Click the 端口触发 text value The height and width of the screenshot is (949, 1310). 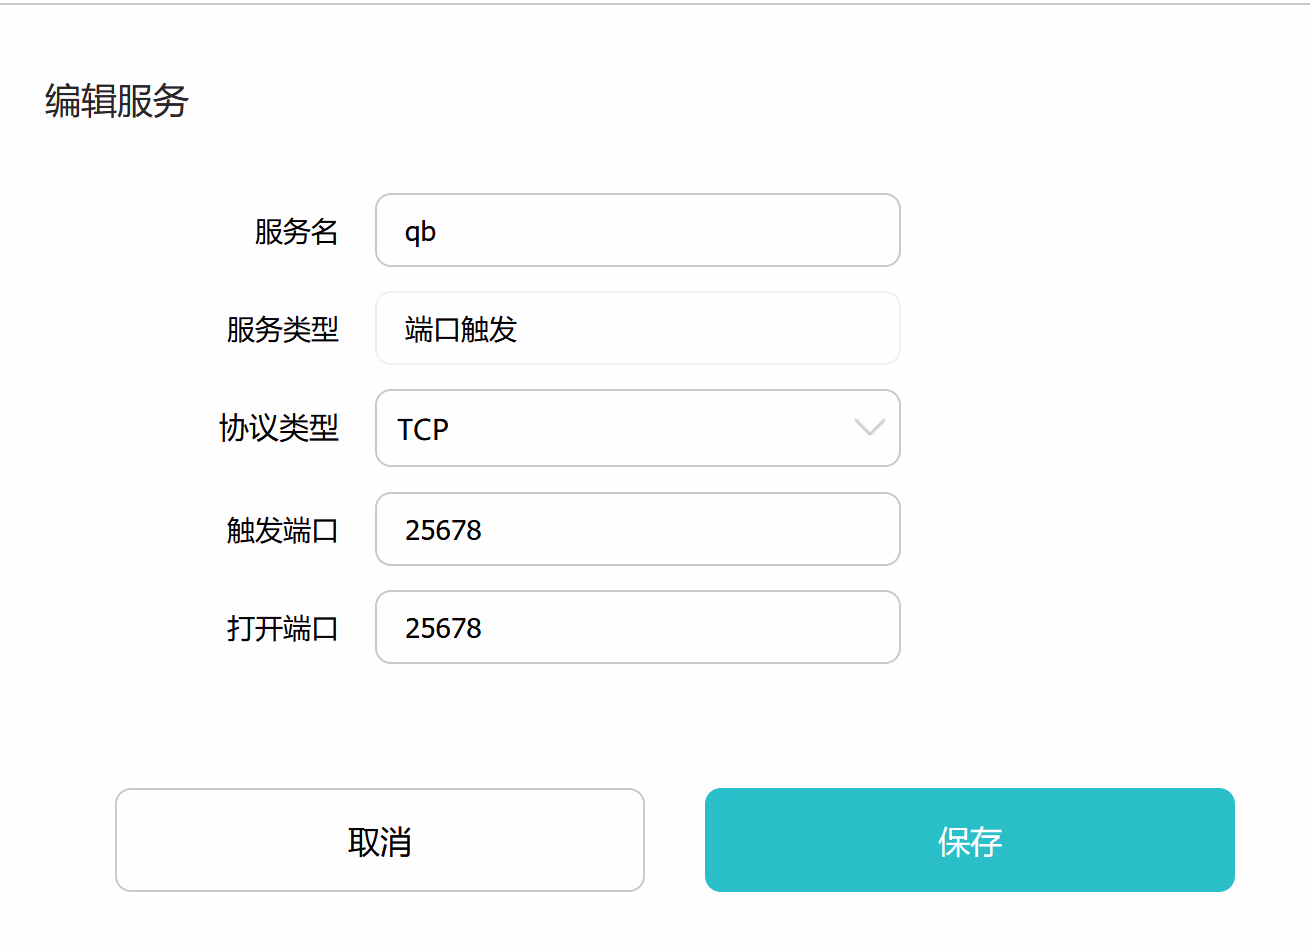[460, 329]
